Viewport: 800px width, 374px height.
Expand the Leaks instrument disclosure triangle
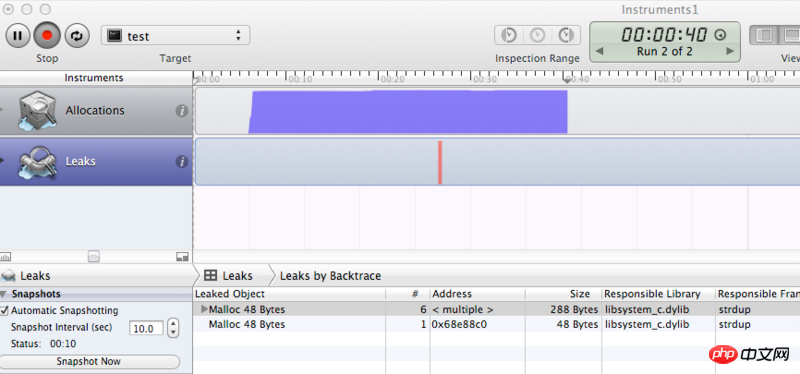click(x=2, y=160)
